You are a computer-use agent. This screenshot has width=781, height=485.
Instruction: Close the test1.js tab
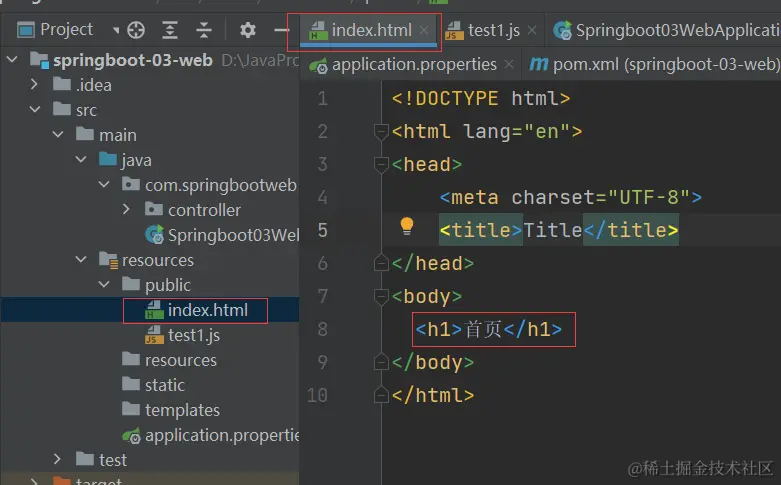[x=532, y=30]
